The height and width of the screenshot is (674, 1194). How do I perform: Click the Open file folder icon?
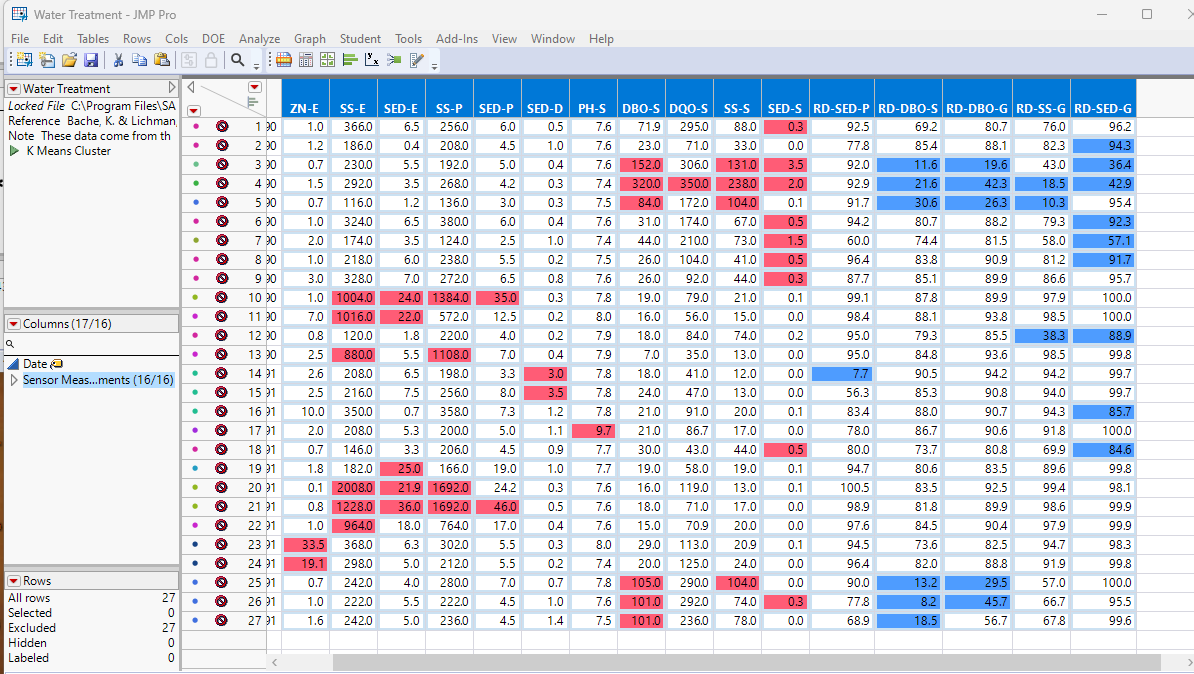(69, 60)
